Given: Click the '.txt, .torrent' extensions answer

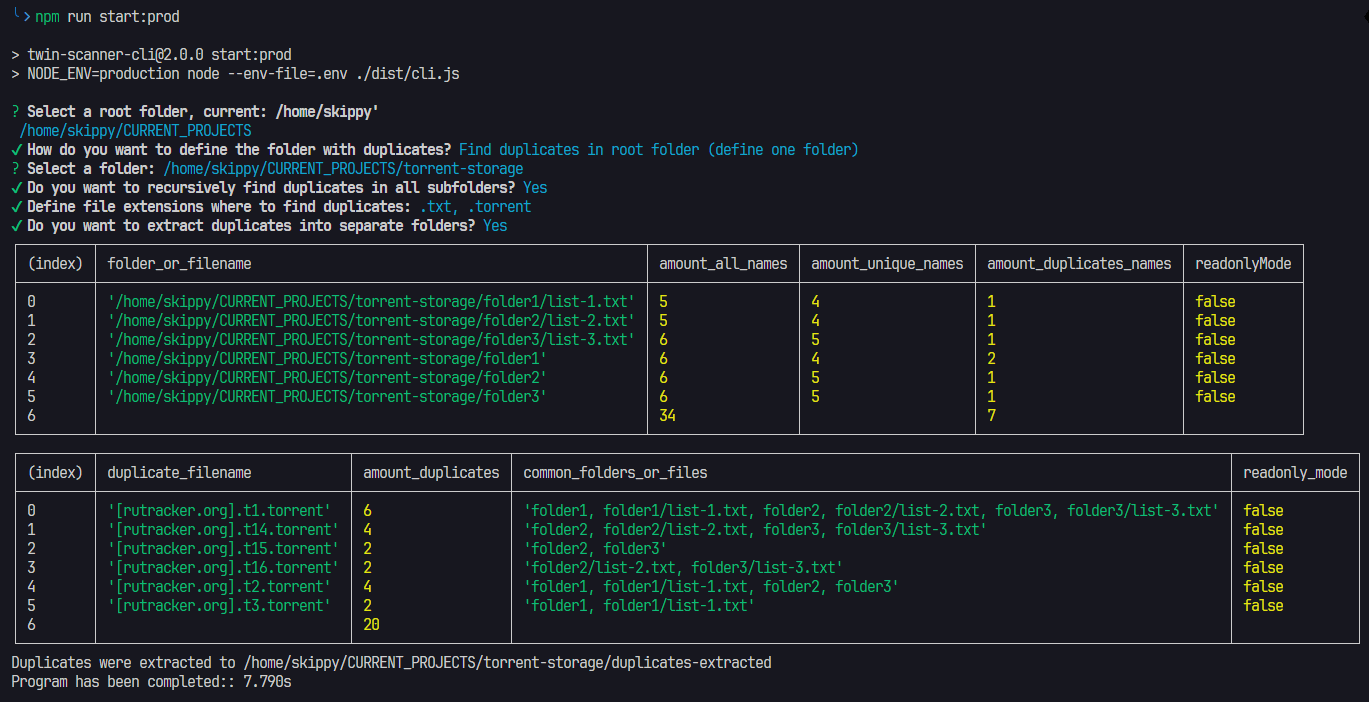Looking at the screenshot, I should tap(475, 207).
